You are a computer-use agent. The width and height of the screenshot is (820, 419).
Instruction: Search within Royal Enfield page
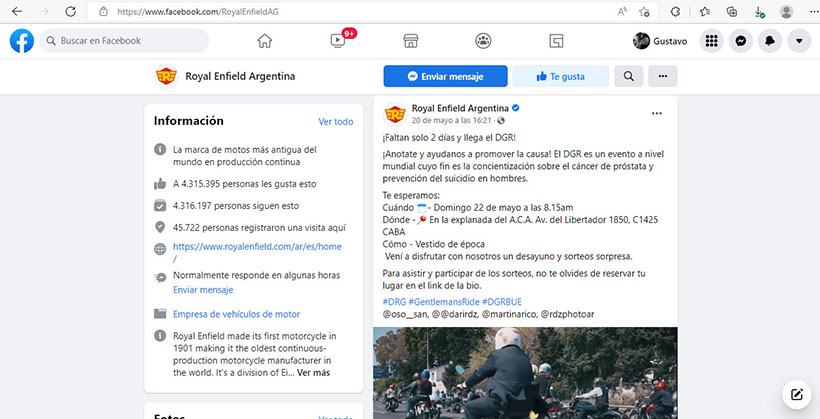coord(628,76)
